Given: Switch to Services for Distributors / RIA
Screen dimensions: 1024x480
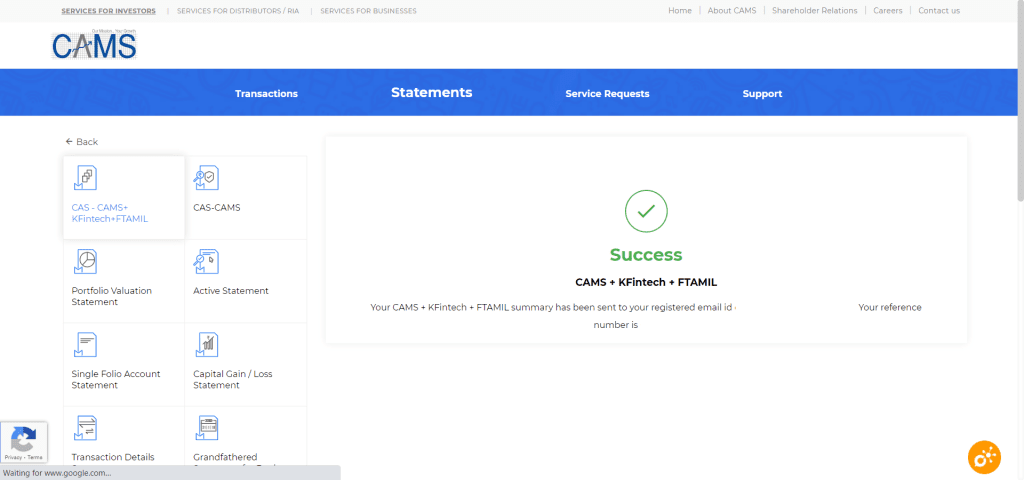Looking at the screenshot, I should pos(238,11).
